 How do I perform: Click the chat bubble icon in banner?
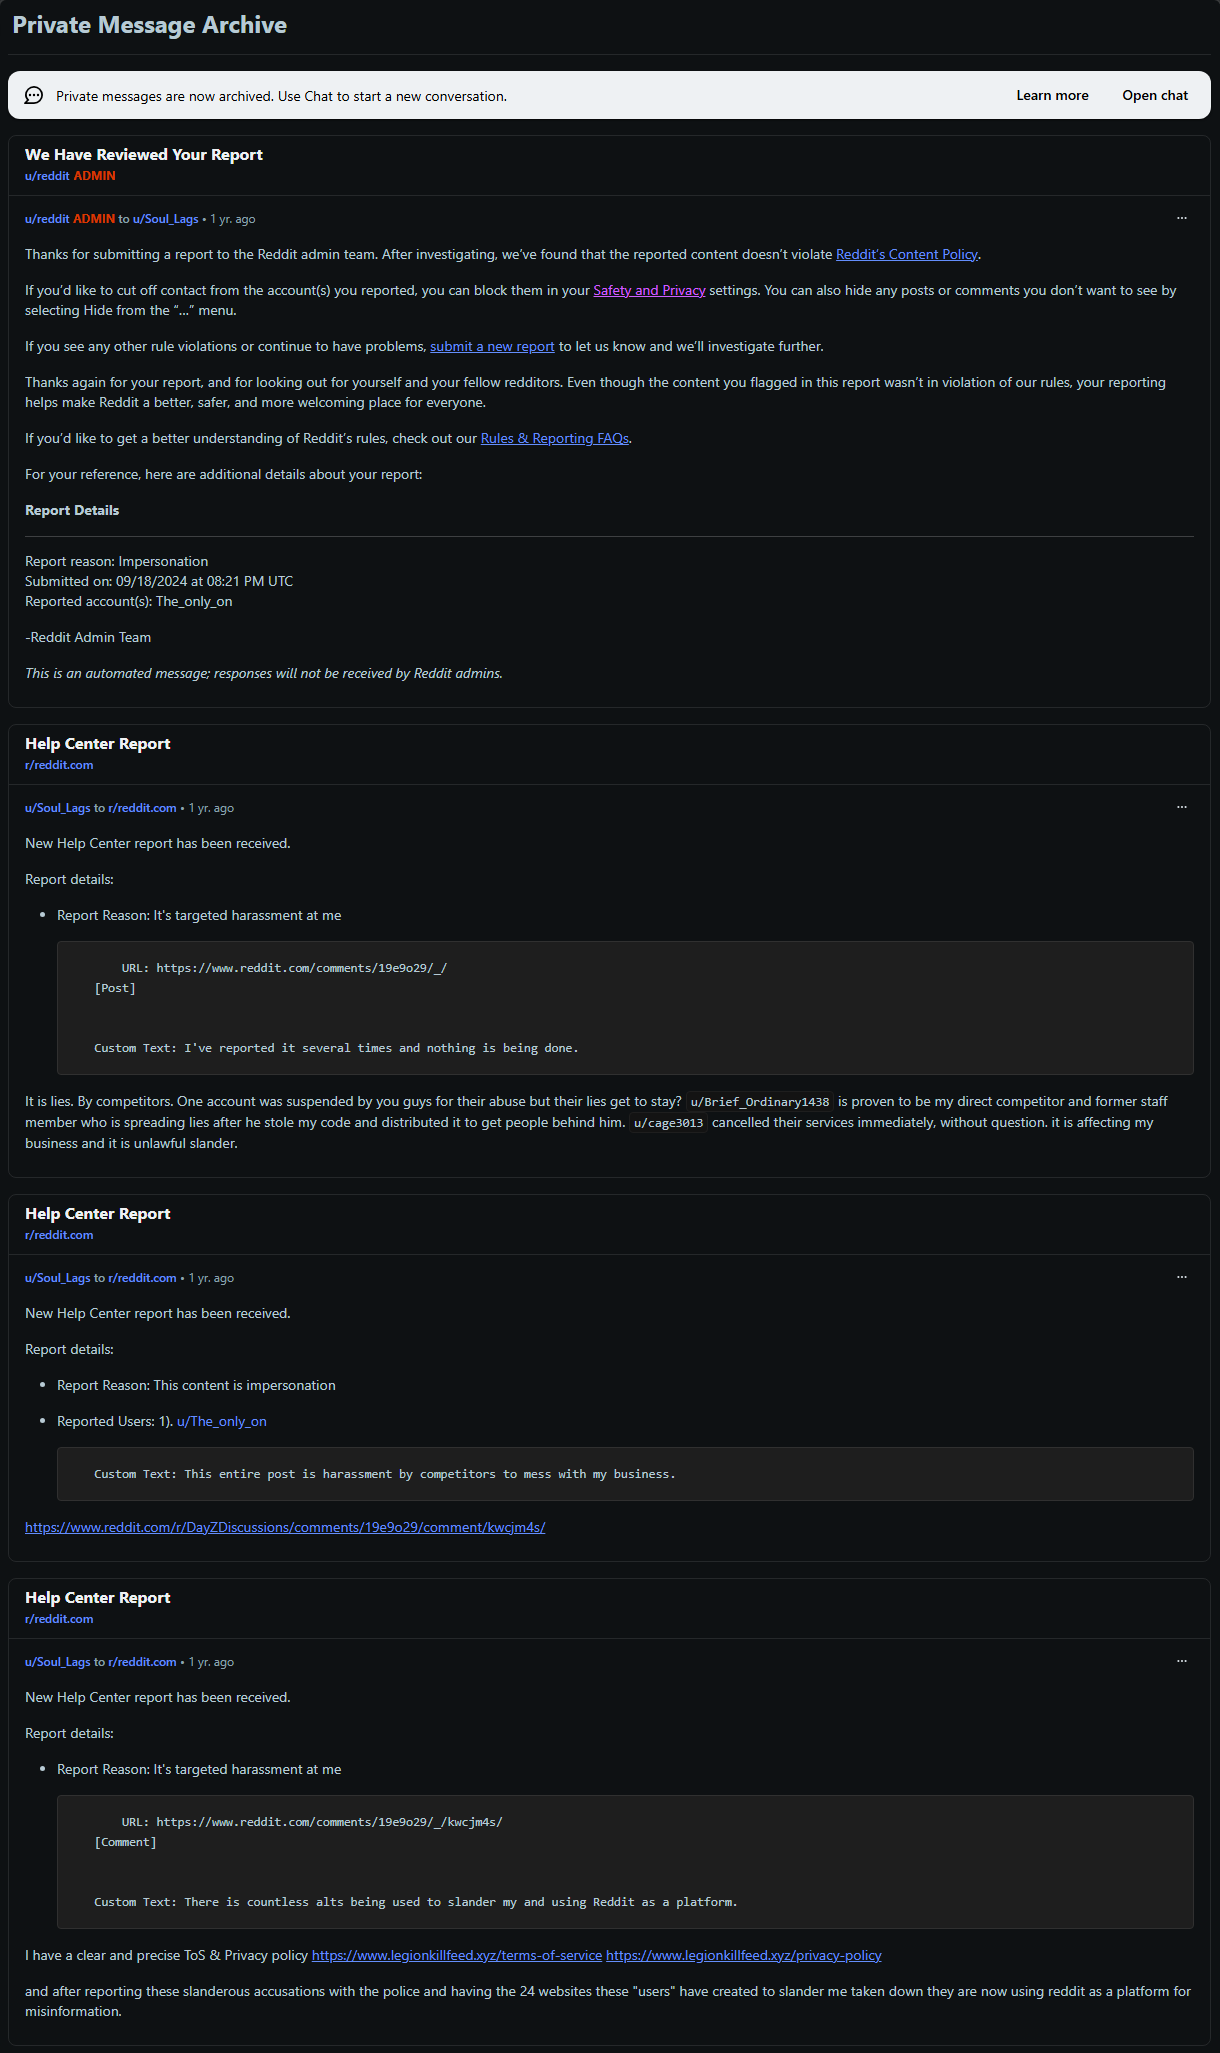click(x=34, y=95)
